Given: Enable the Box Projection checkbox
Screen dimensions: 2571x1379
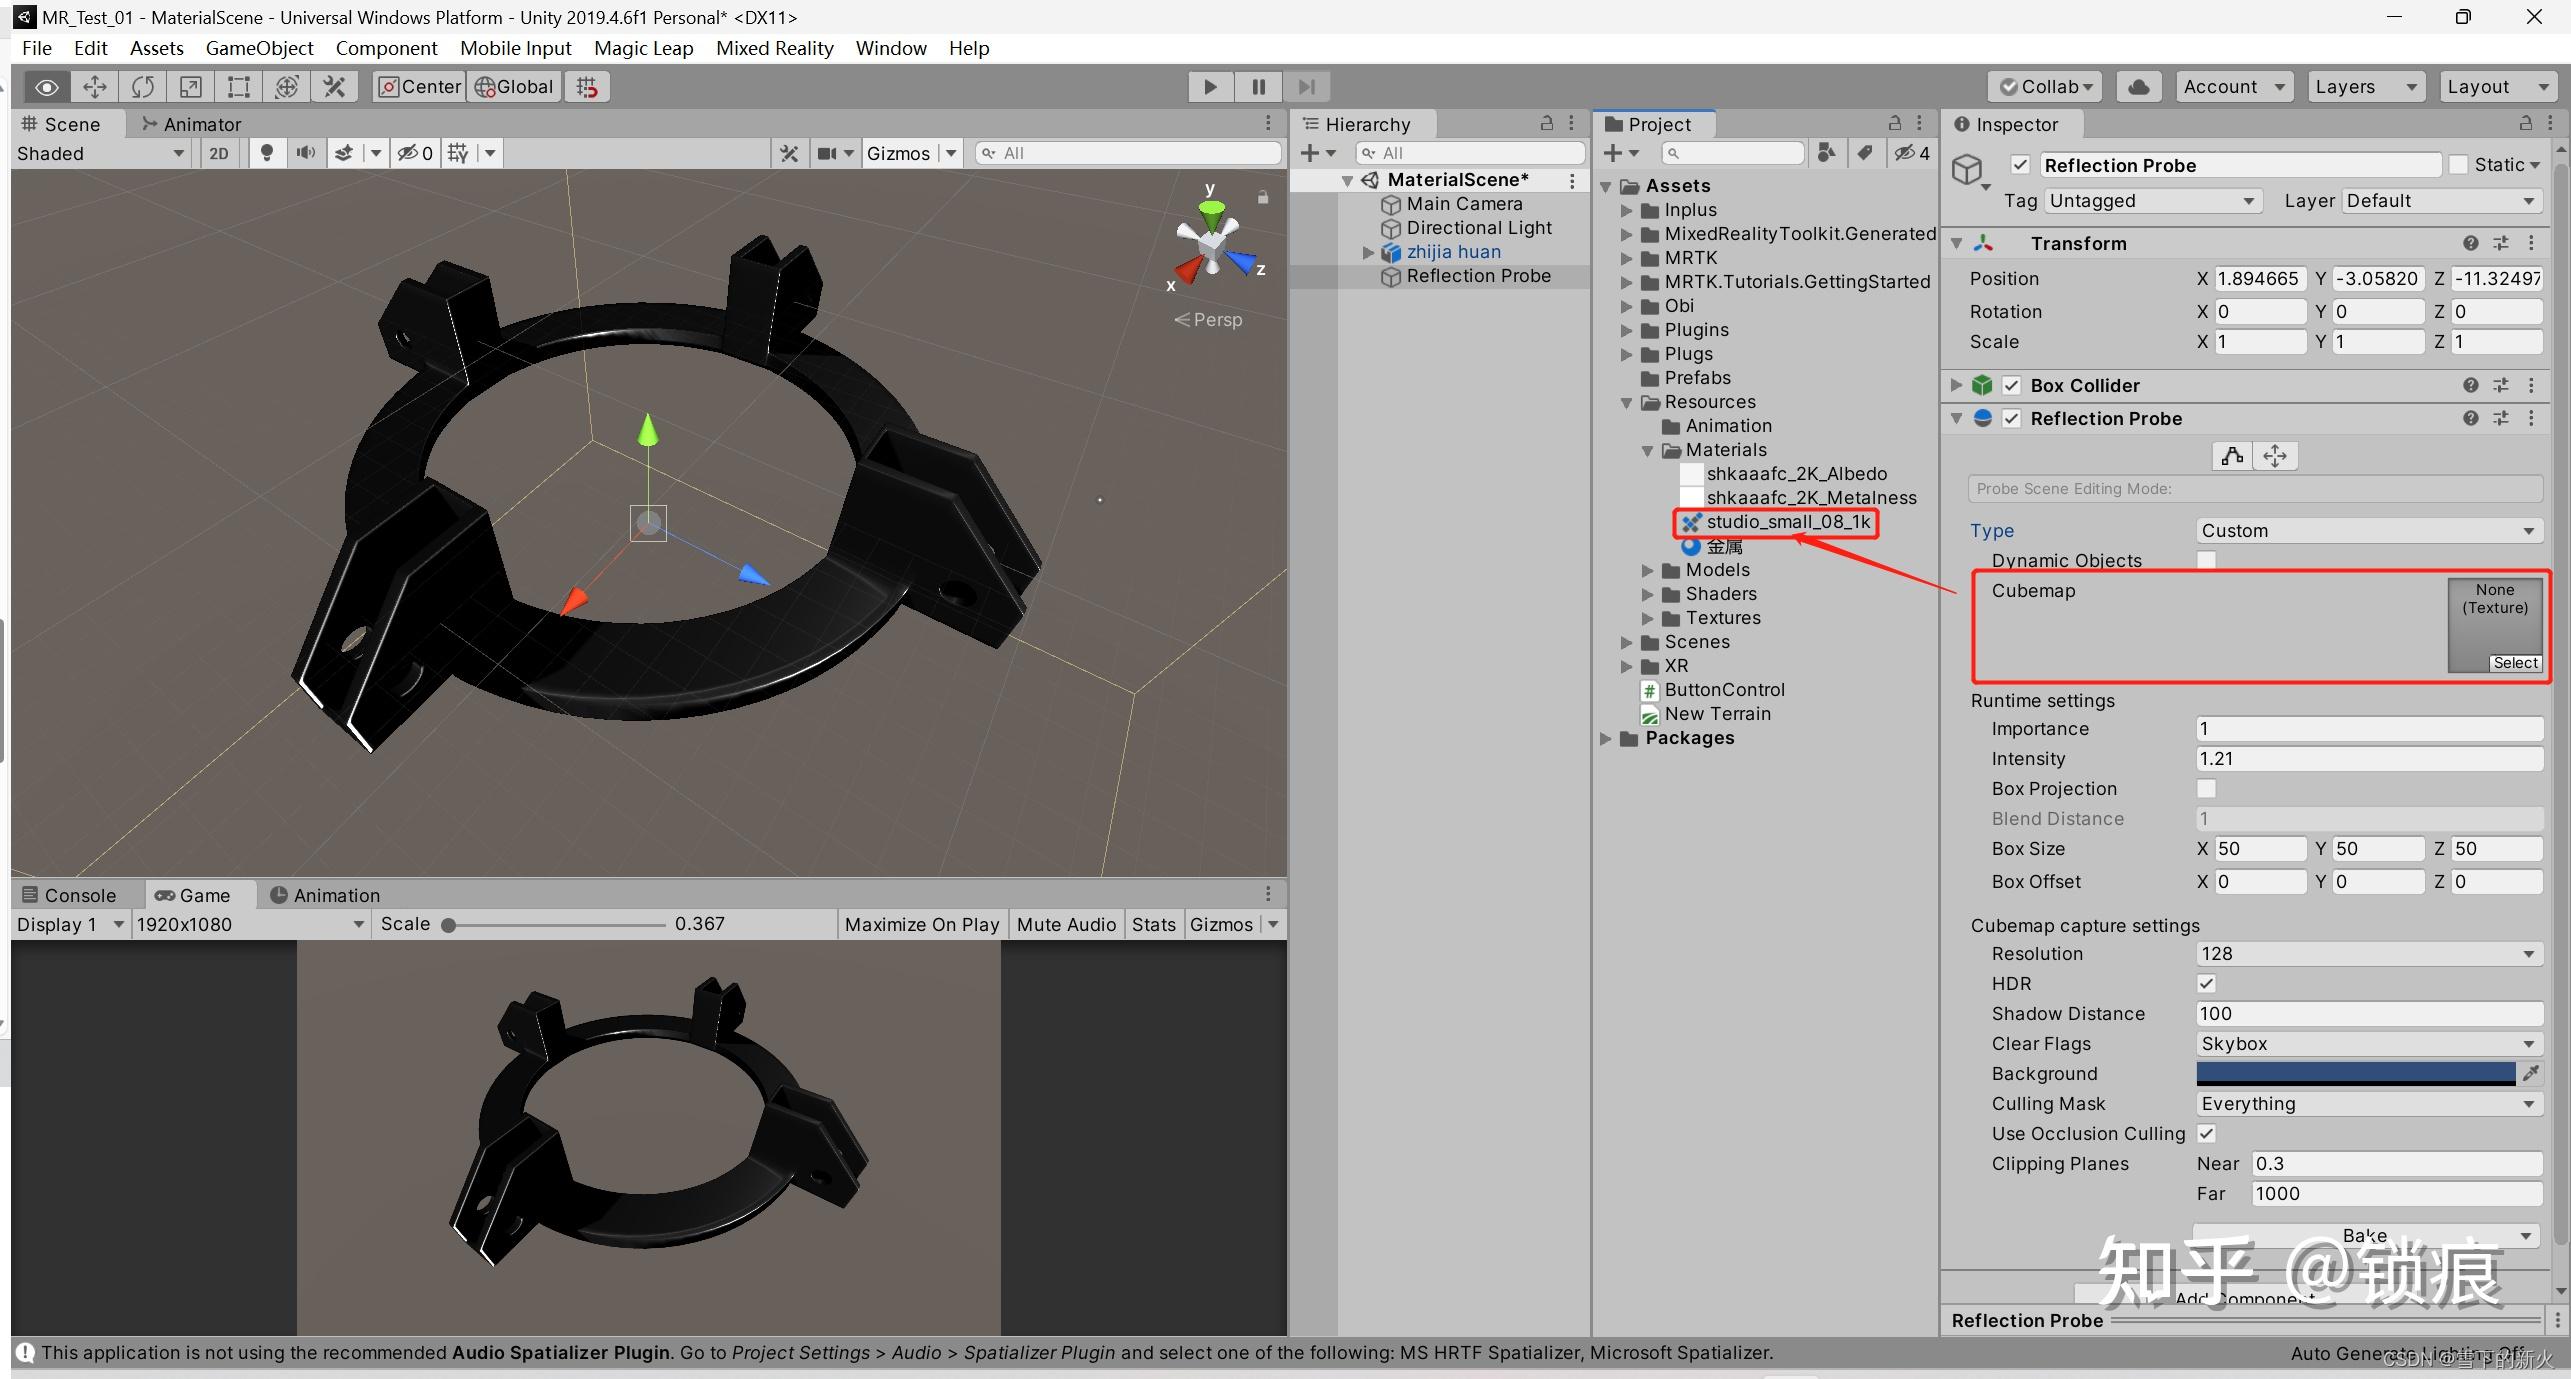Looking at the screenshot, I should [x=2206, y=789].
